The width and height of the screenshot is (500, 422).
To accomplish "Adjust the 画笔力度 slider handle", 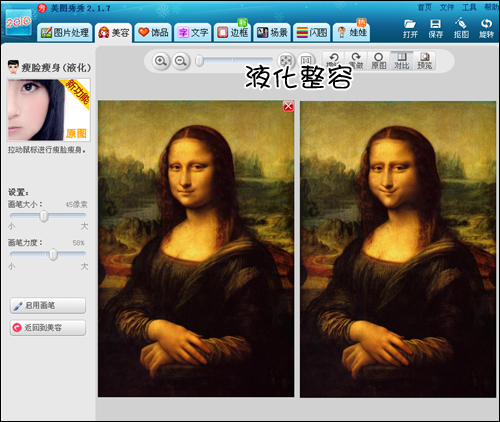I will [x=53, y=255].
